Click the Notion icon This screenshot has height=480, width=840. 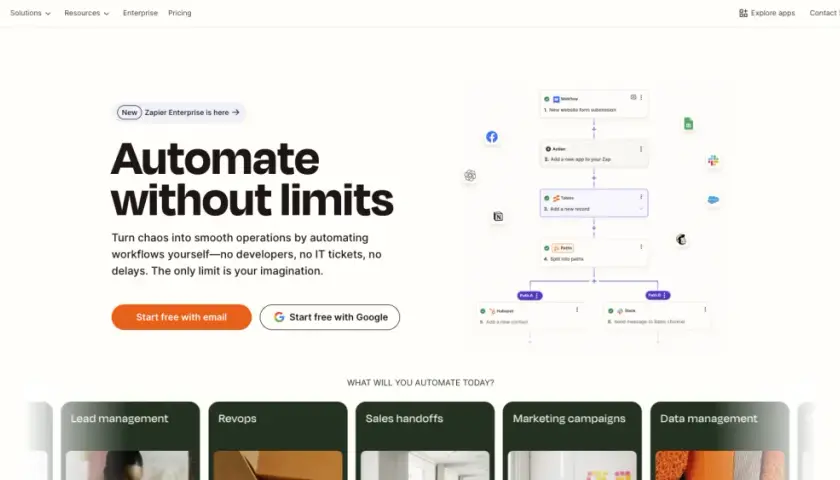(x=498, y=216)
